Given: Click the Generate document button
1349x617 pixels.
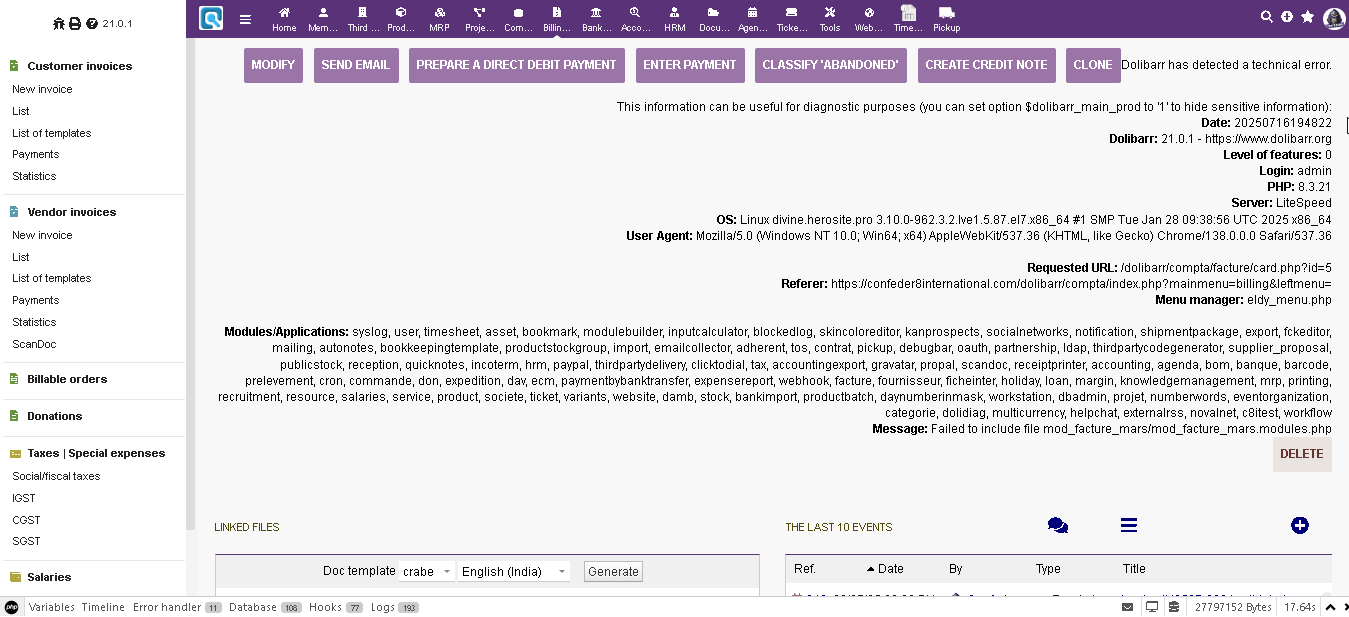Looking at the screenshot, I should (x=613, y=571).
